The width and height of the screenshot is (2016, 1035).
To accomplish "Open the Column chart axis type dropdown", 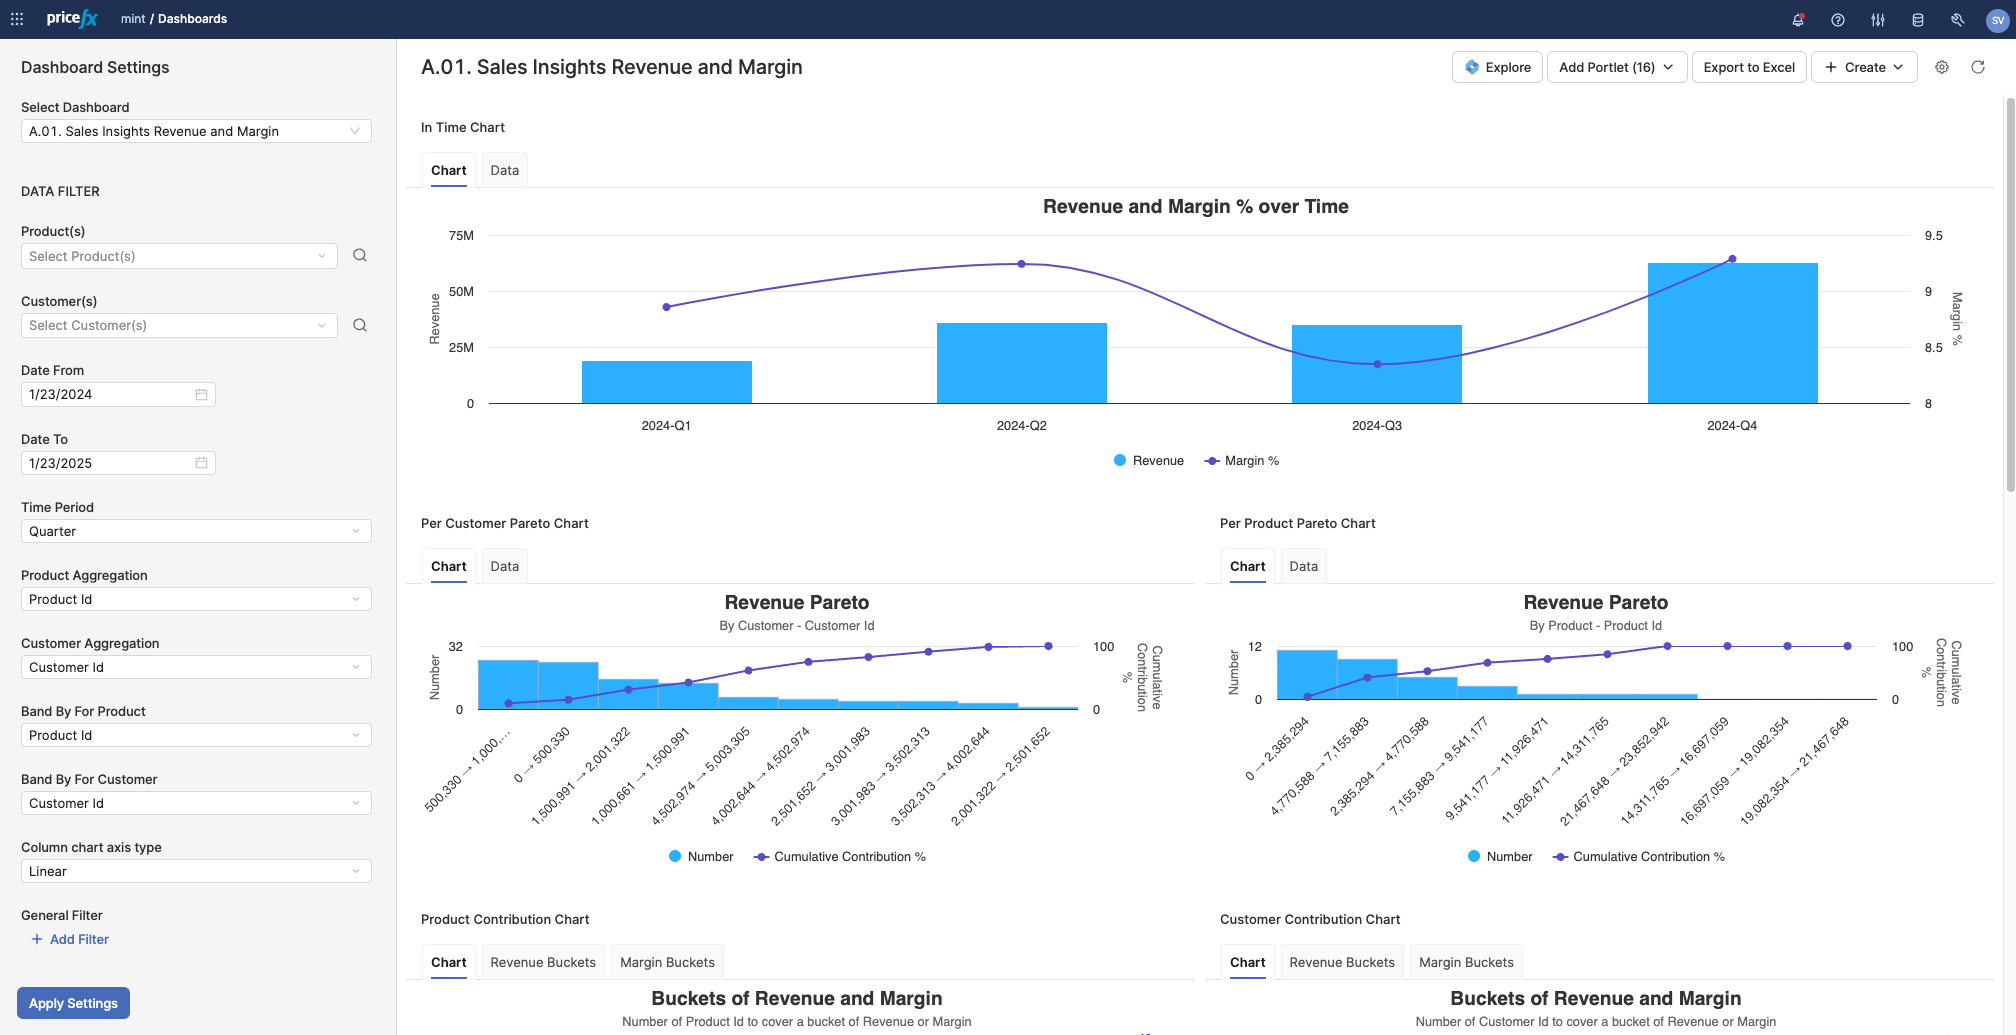I will coord(195,871).
